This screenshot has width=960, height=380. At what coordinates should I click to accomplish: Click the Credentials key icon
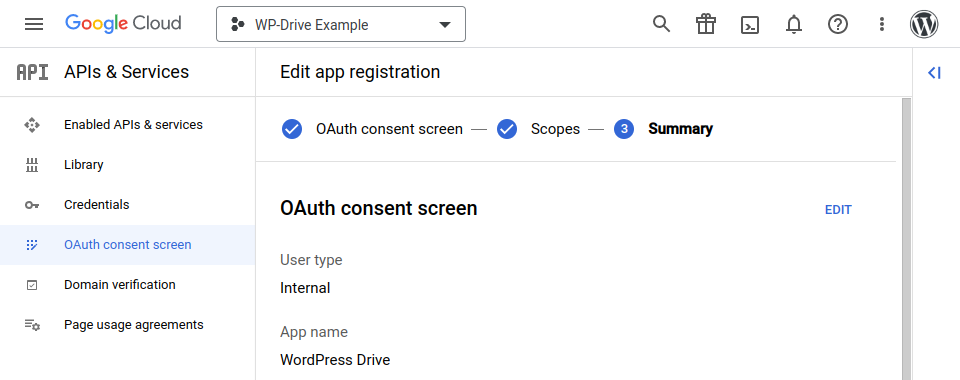point(32,205)
